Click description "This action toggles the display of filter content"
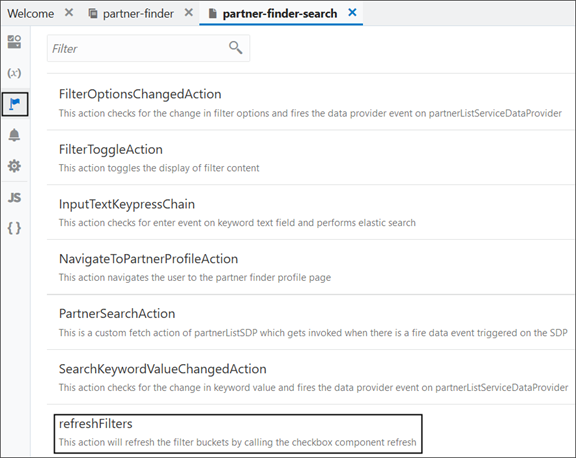 coord(159,168)
